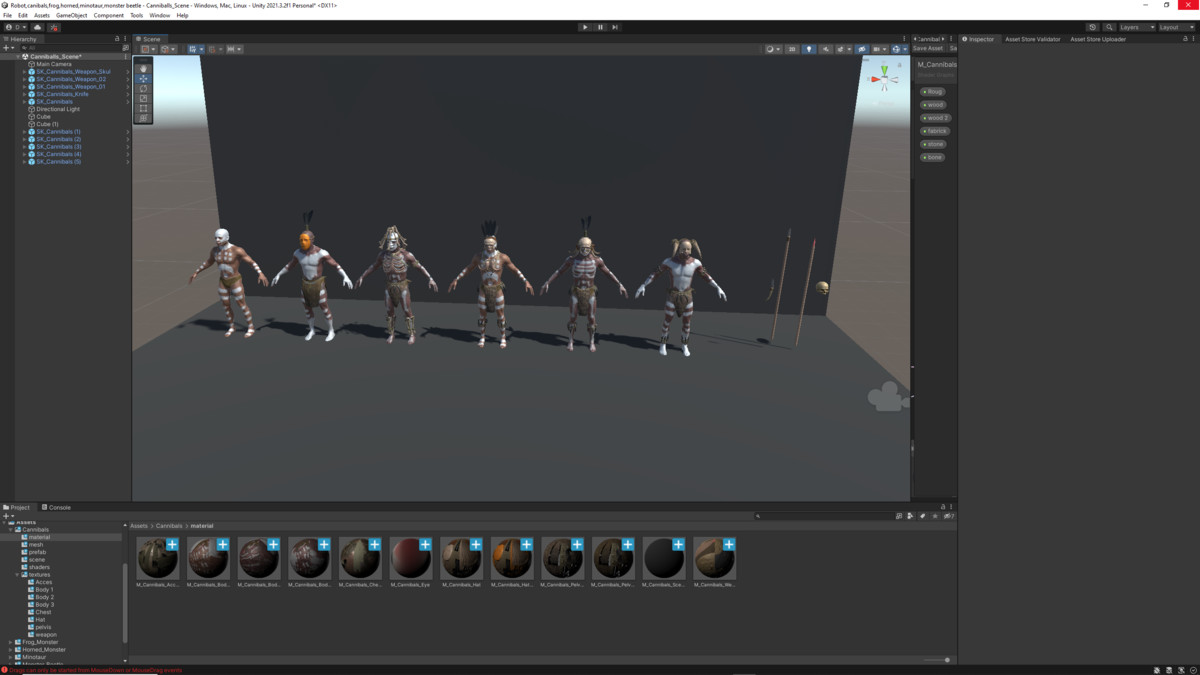Select Main Camera in Hierarchy

(x=54, y=64)
